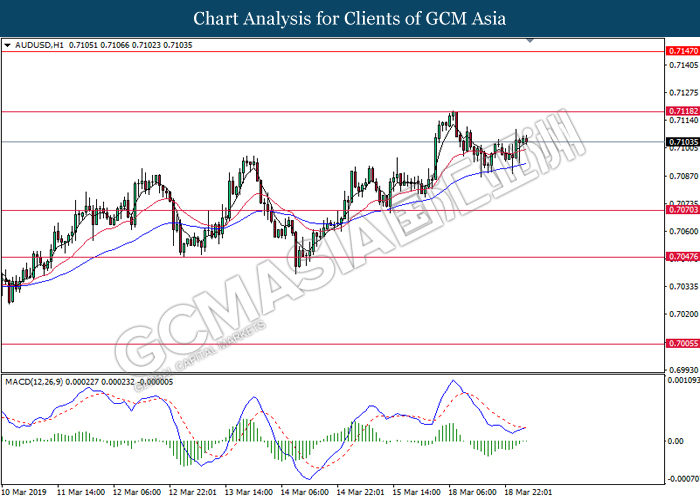
Task: Click the 11 Mar 14:00 time axis label
Action: 81,492
